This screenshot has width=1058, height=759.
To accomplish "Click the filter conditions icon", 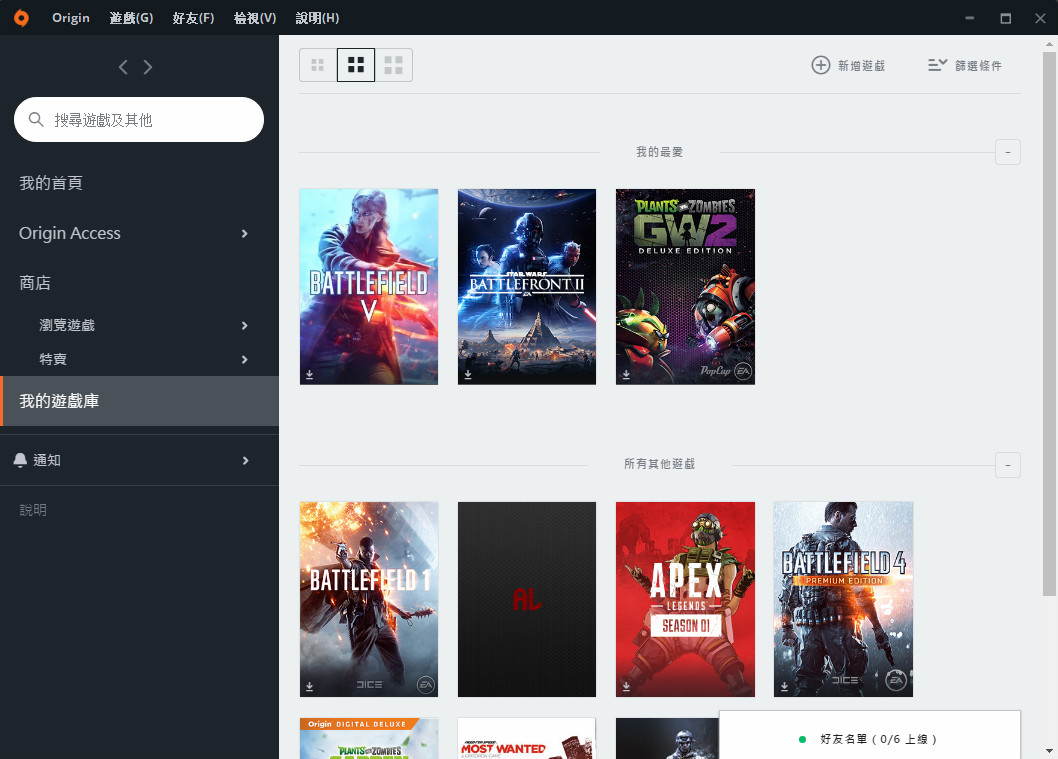I will pyautogui.click(x=937, y=65).
